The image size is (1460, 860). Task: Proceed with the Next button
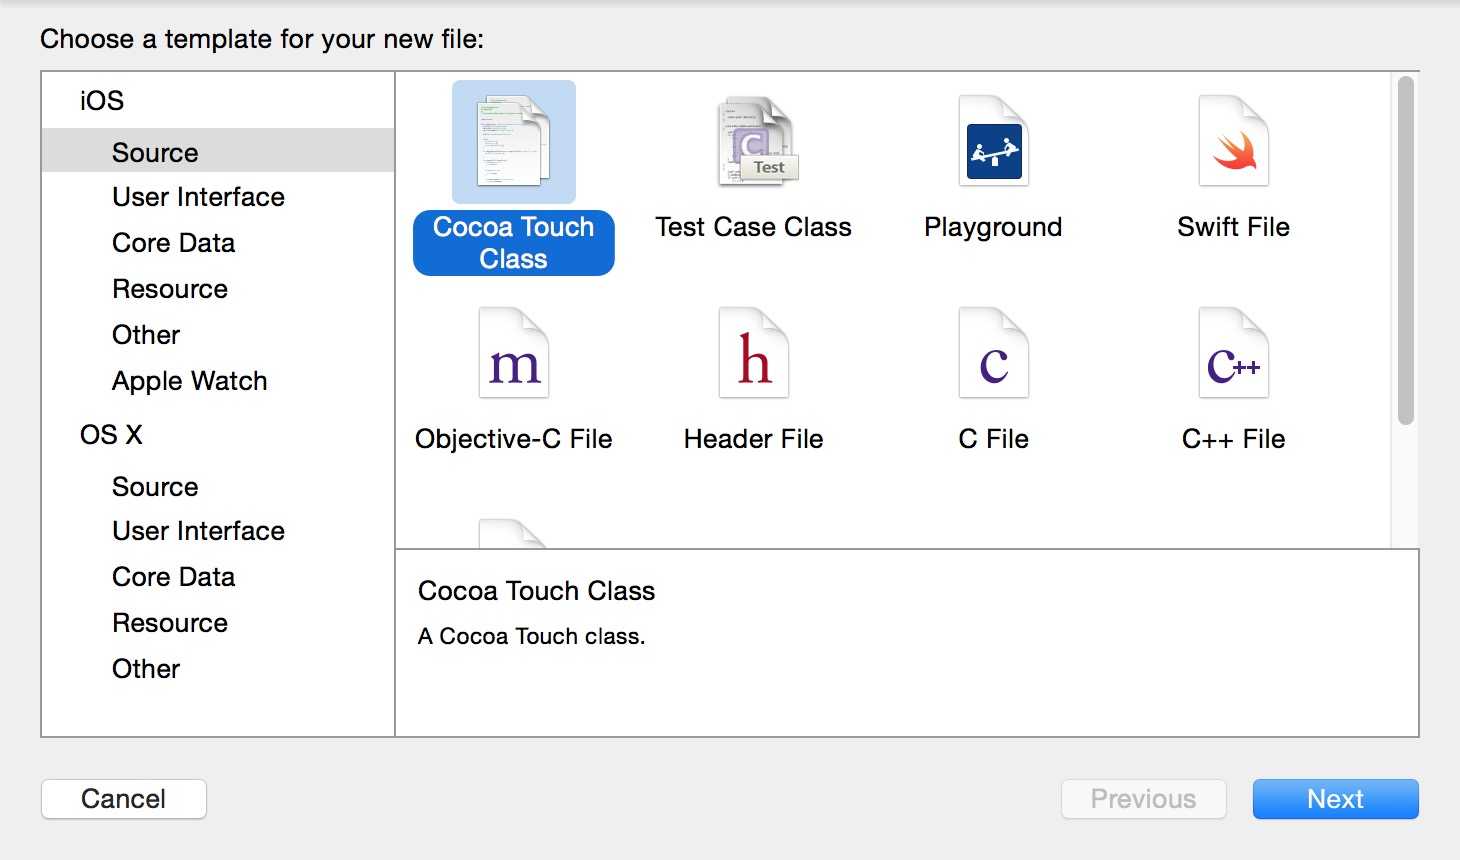click(x=1335, y=799)
